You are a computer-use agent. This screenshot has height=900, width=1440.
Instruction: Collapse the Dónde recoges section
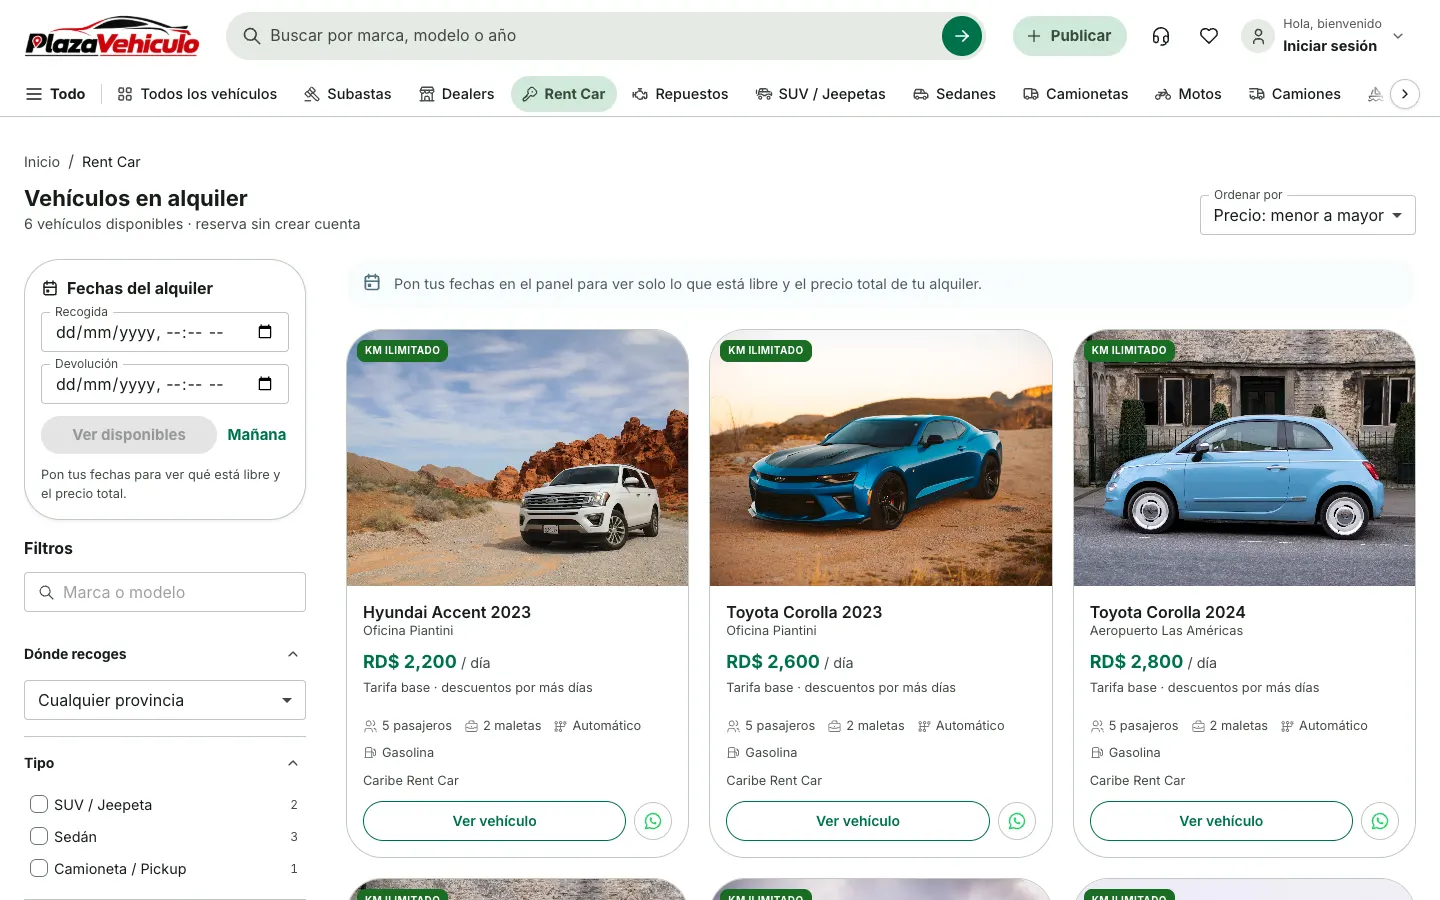click(x=293, y=654)
